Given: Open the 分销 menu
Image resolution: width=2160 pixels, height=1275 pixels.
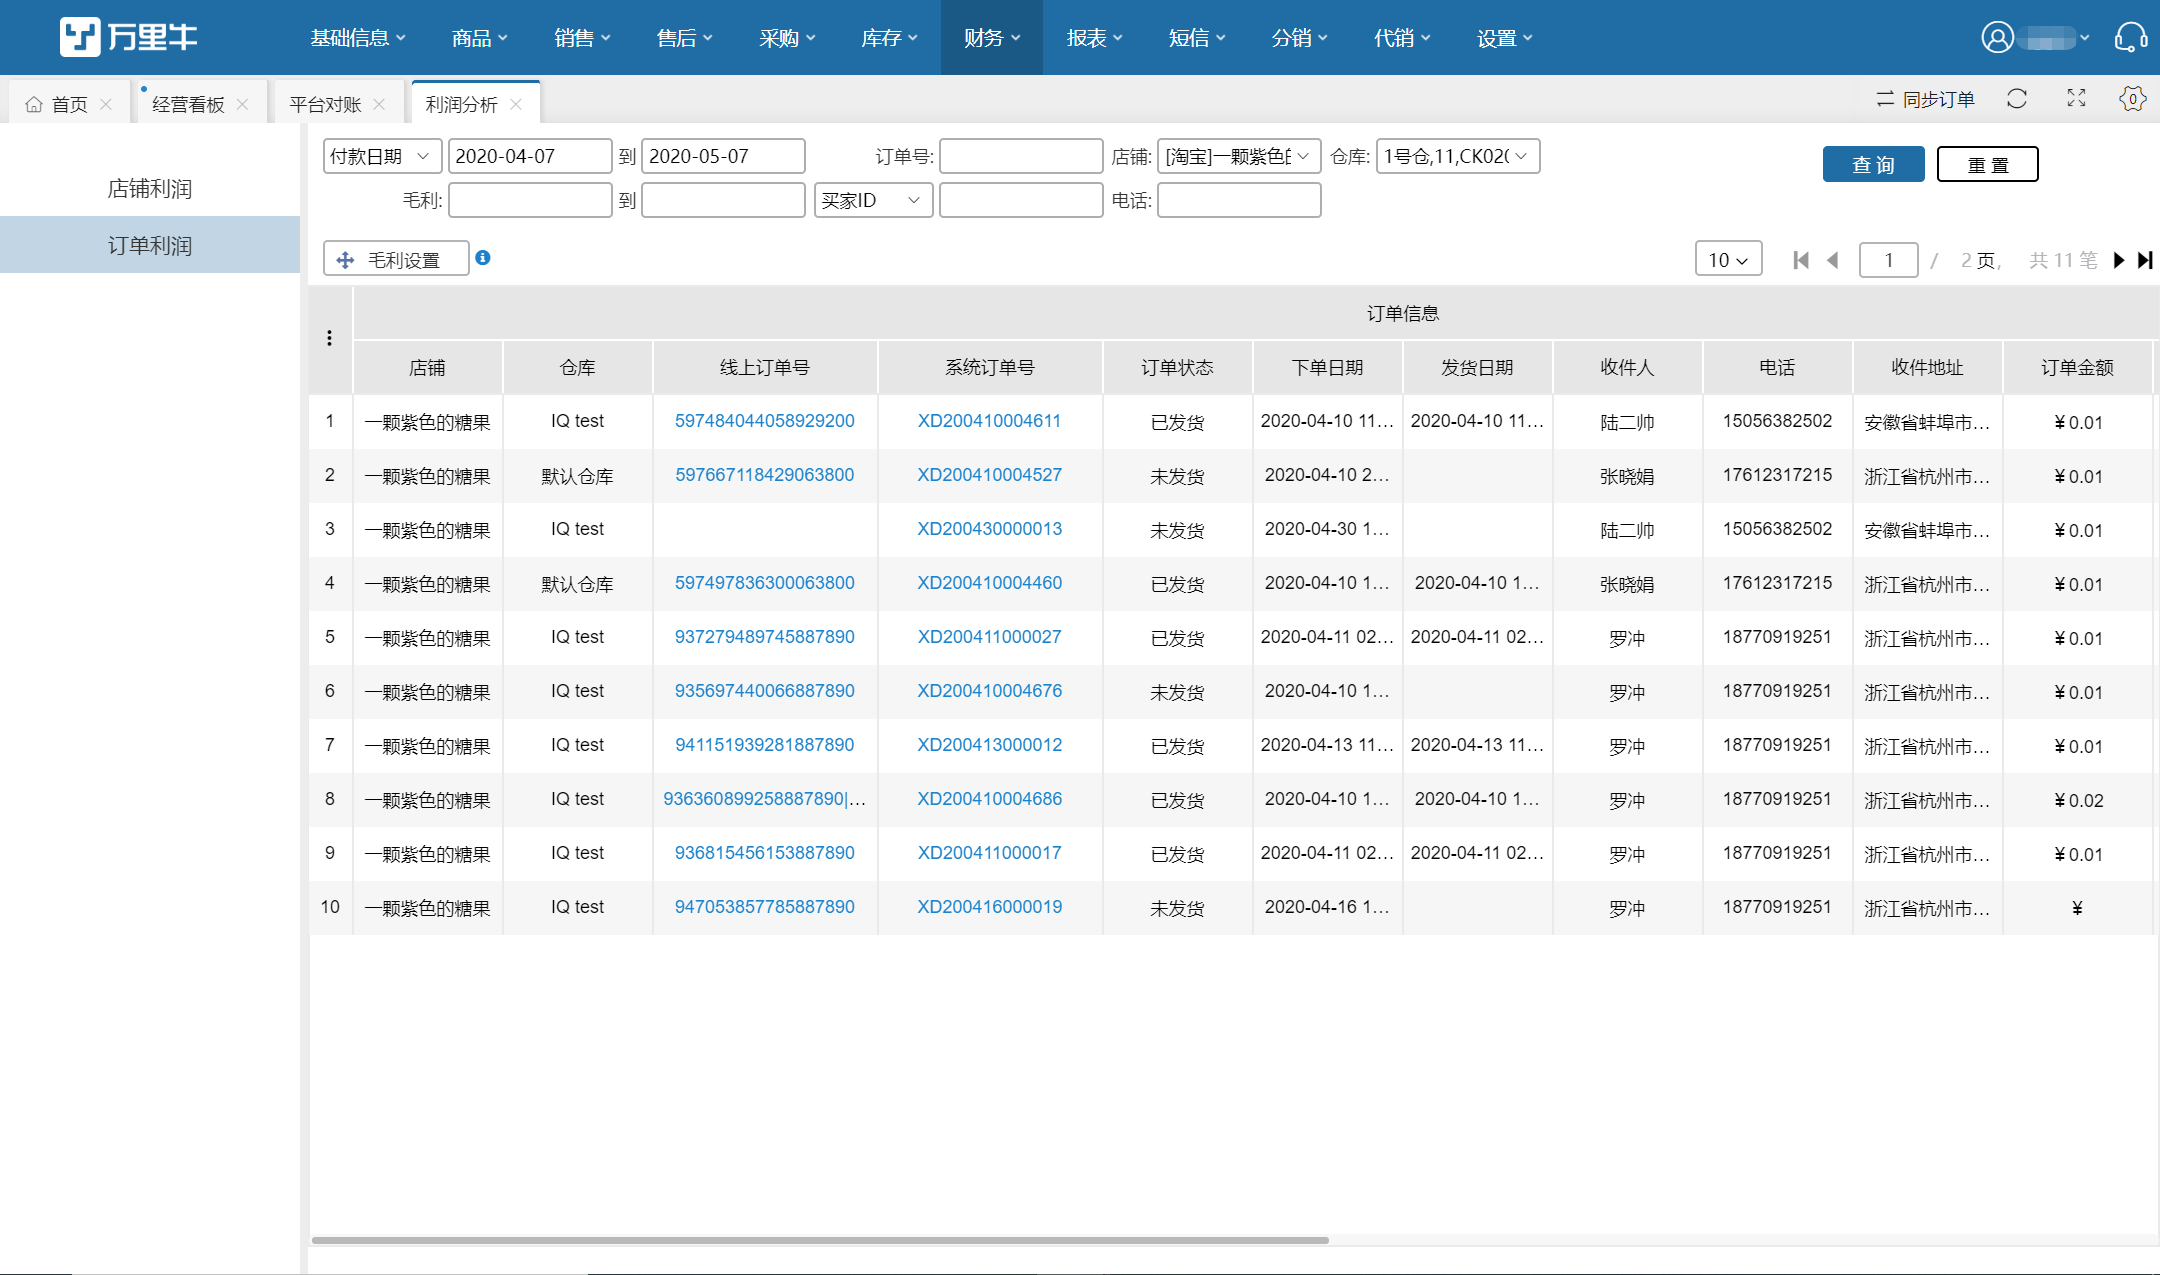Looking at the screenshot, I should tap(1299, 38).
